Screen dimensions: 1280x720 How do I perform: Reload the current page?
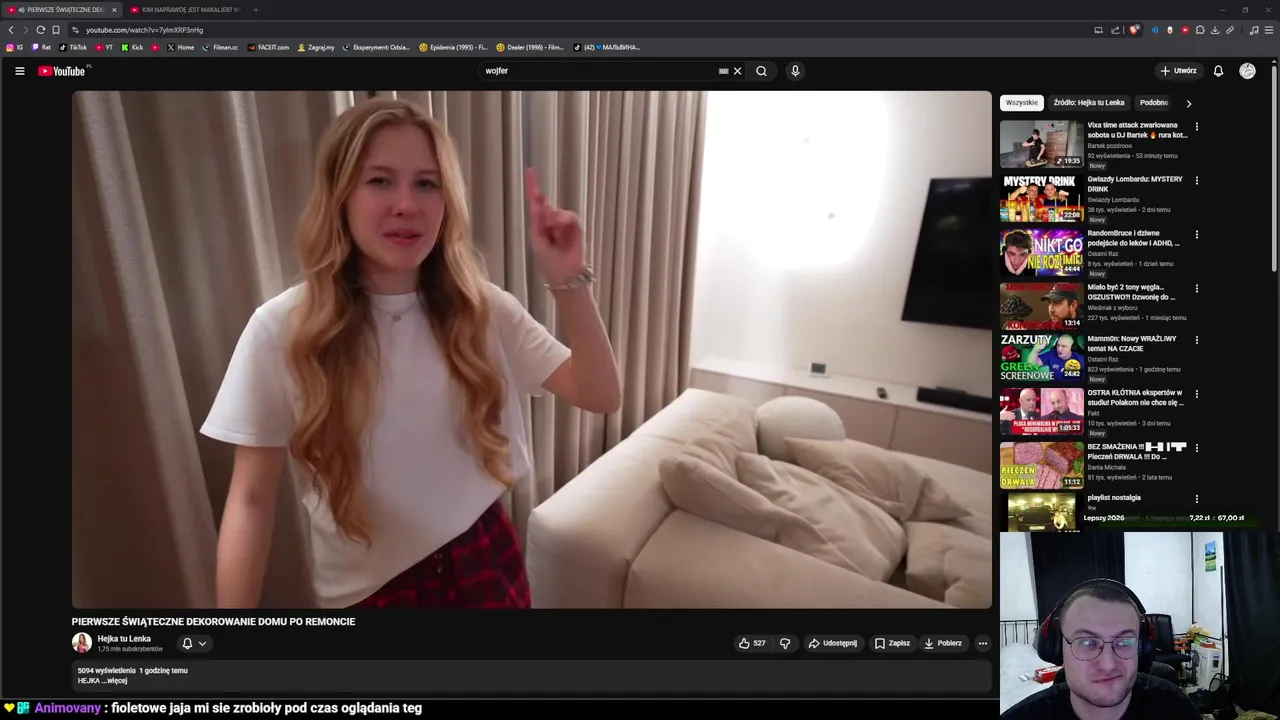pyautogui.click(x=40, y=30)
